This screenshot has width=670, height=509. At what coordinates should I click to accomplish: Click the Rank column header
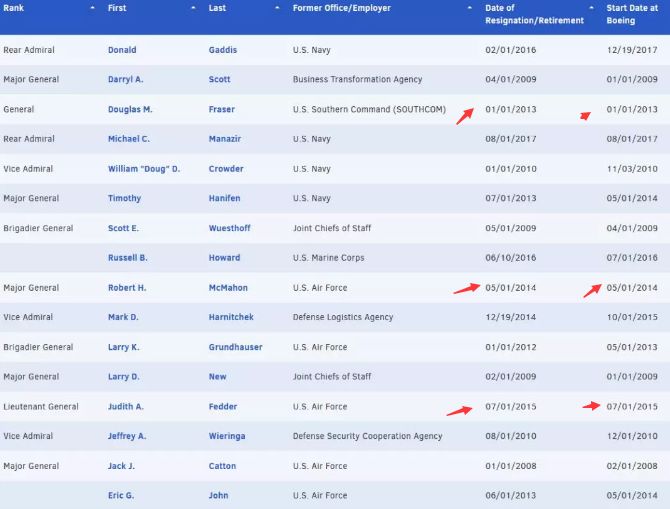[14, 8]
